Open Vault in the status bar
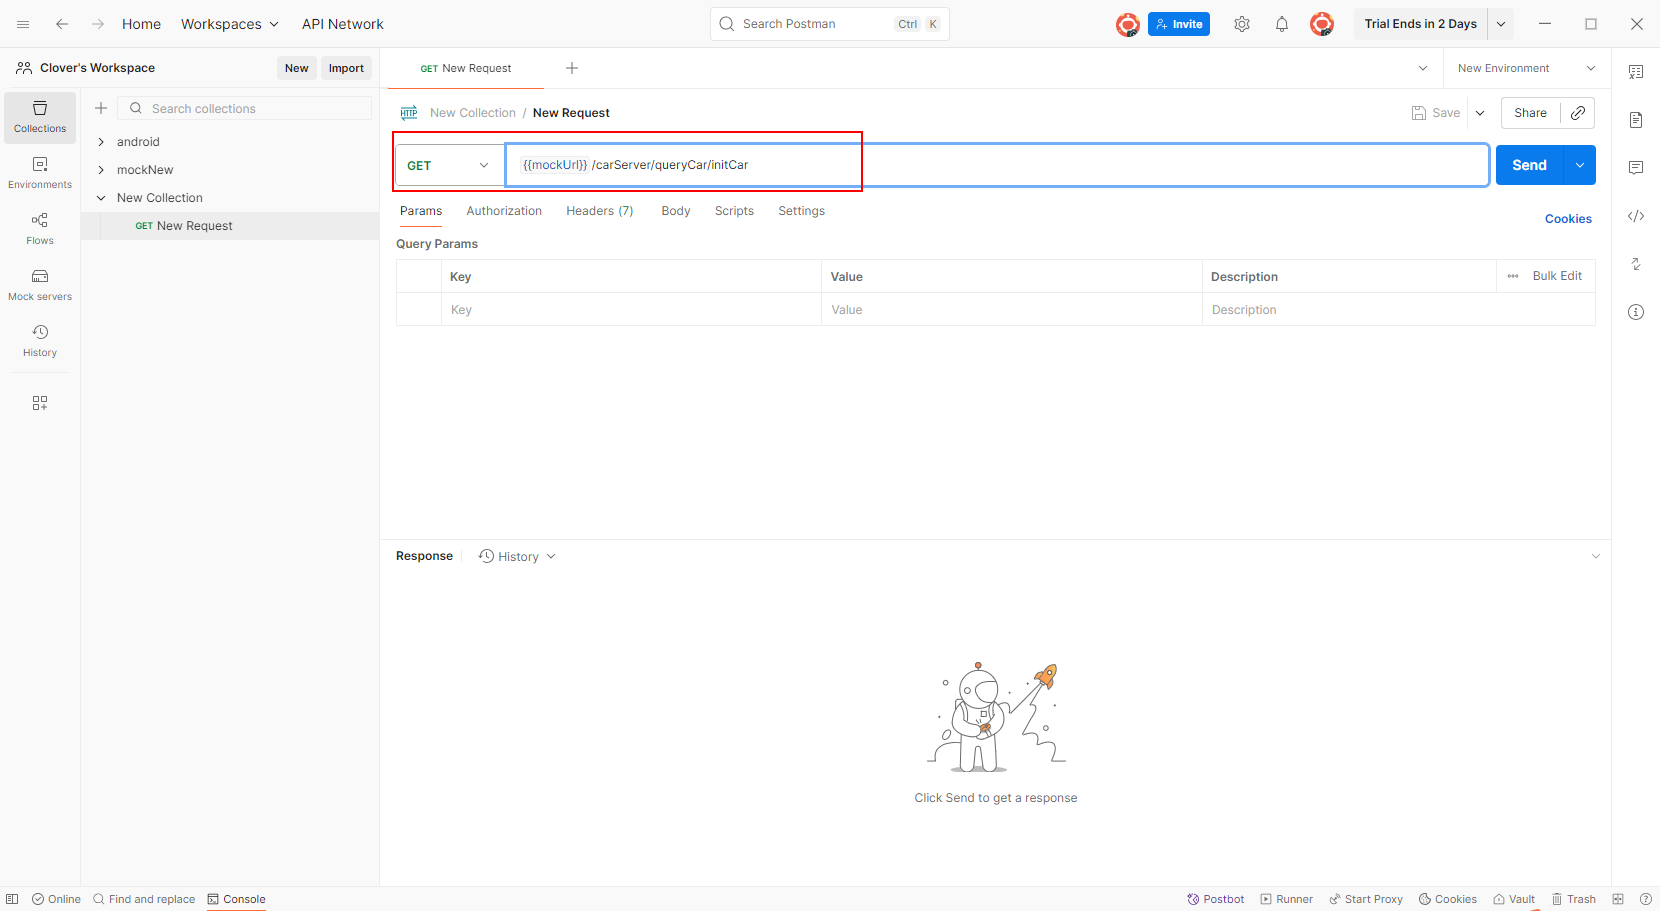The image size is (1660, 911). (1514, 899)
